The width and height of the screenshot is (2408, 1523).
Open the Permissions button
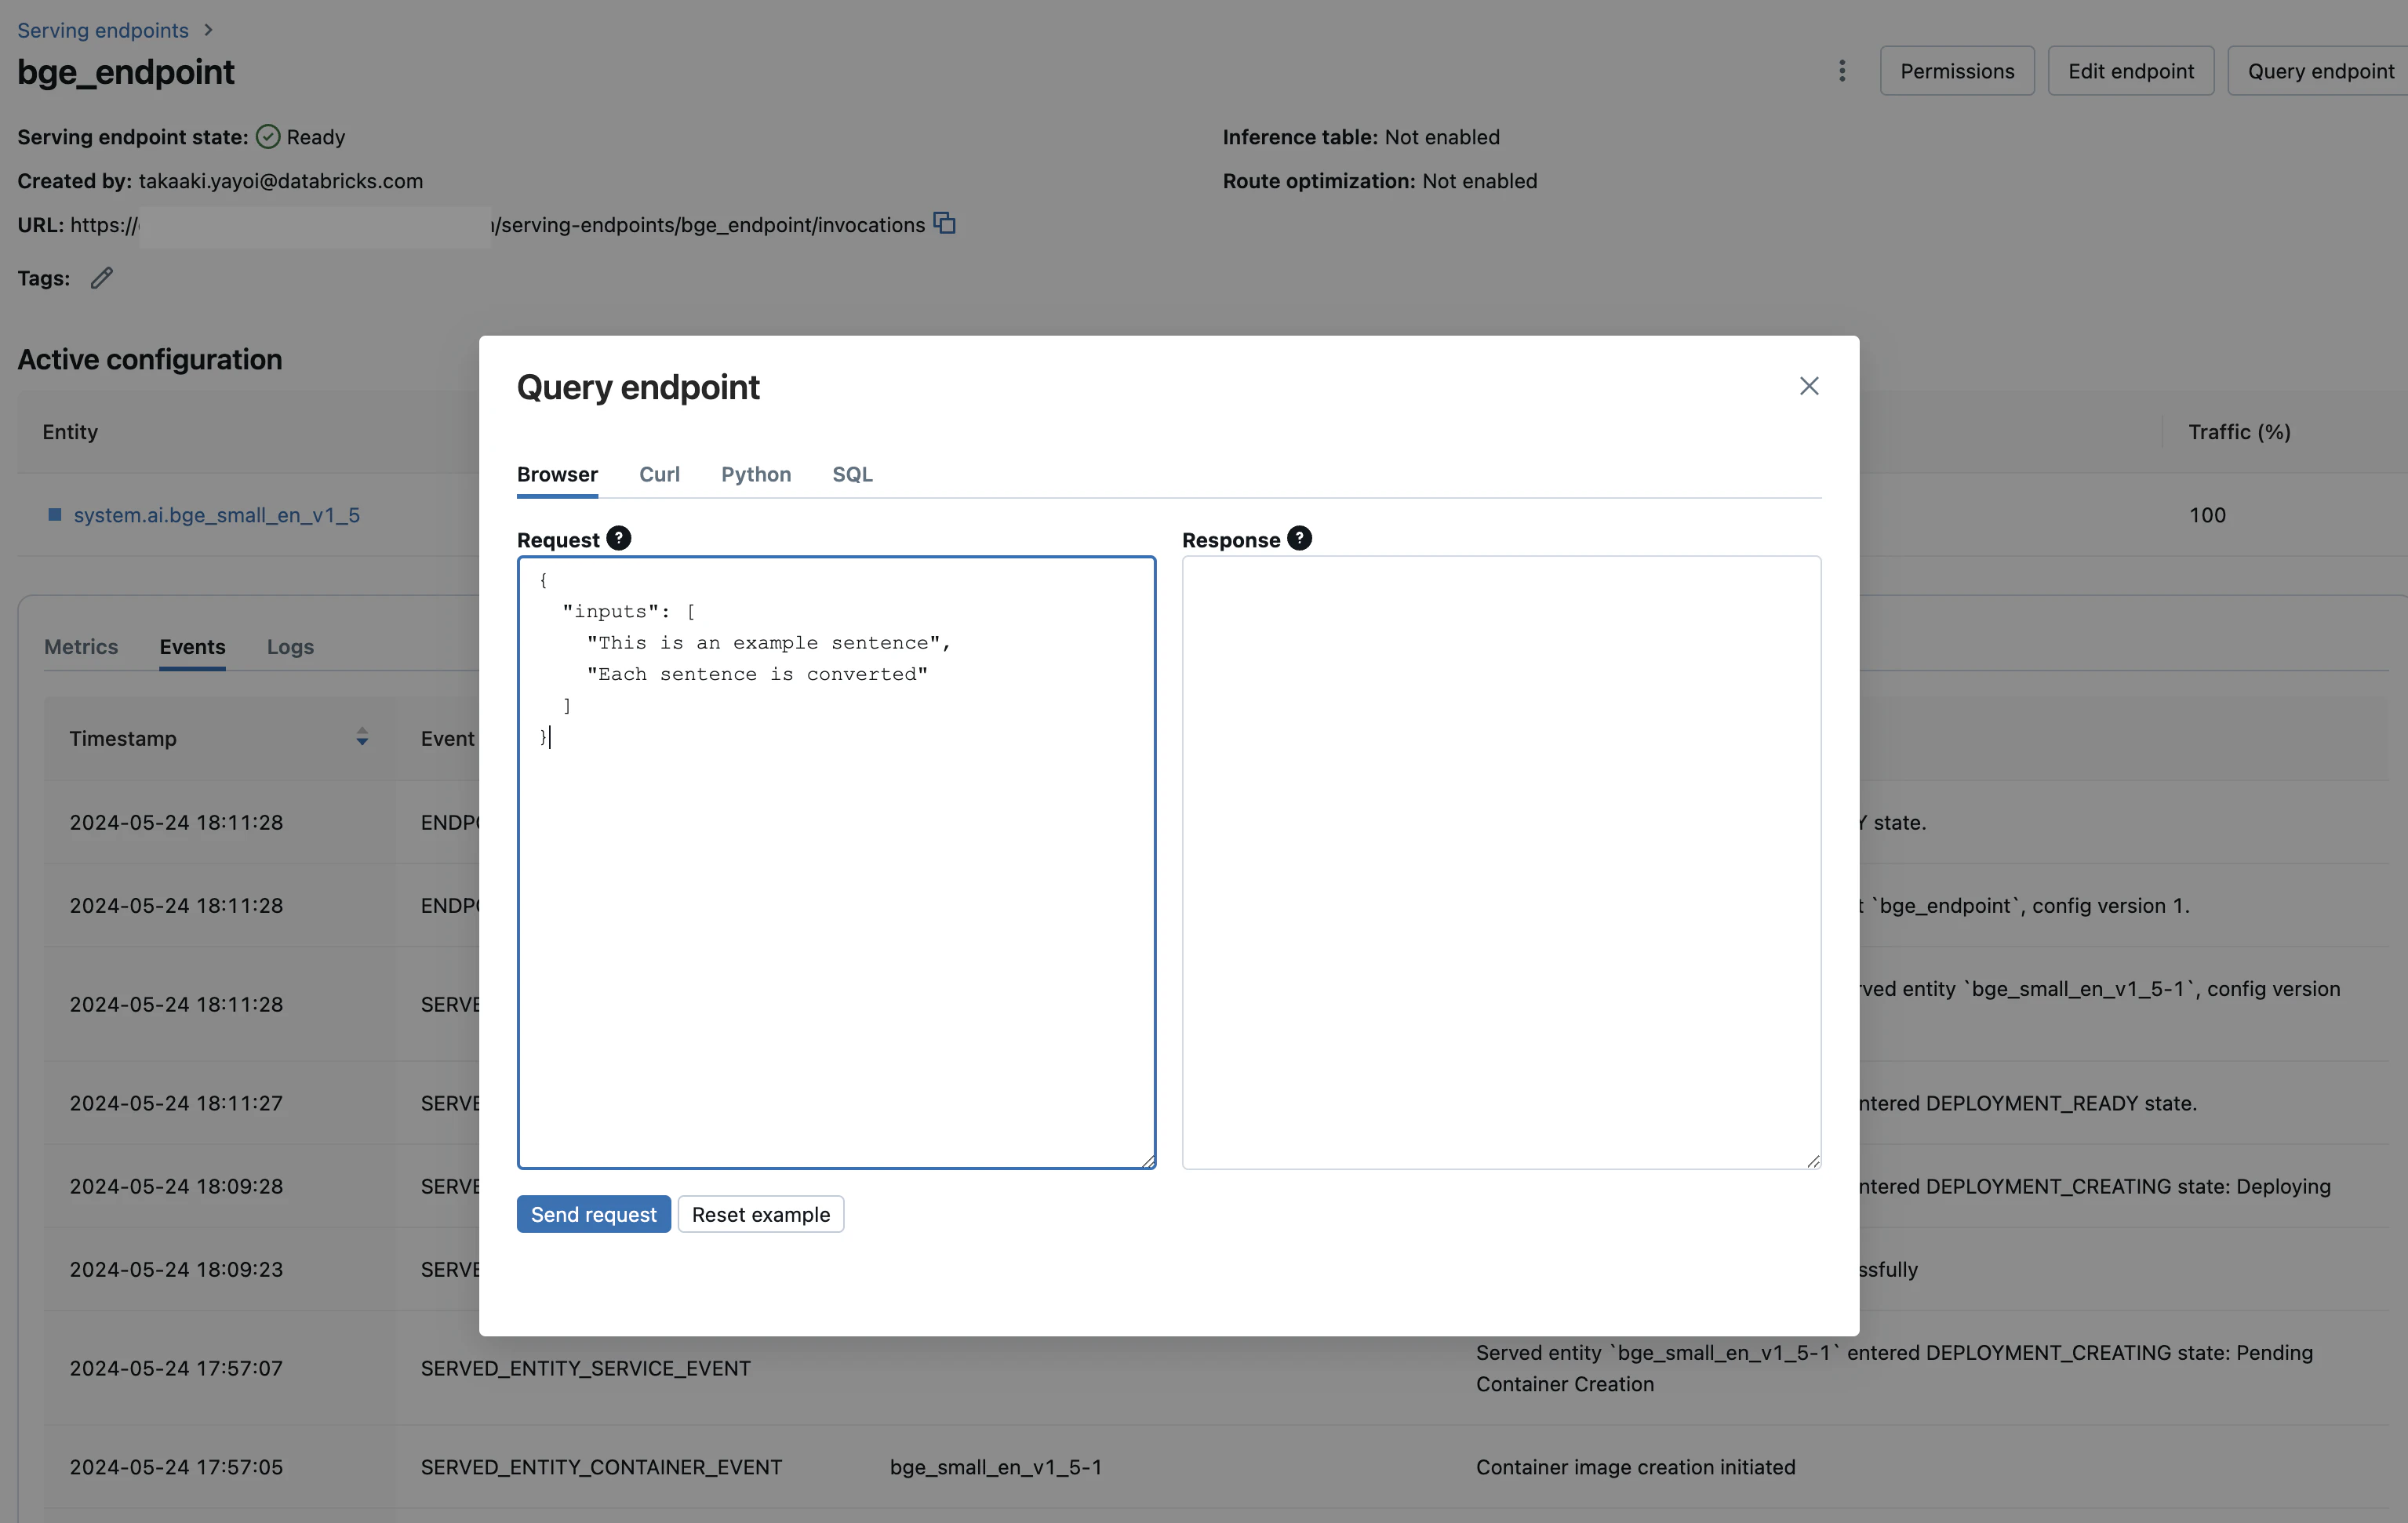point(1957,71)
